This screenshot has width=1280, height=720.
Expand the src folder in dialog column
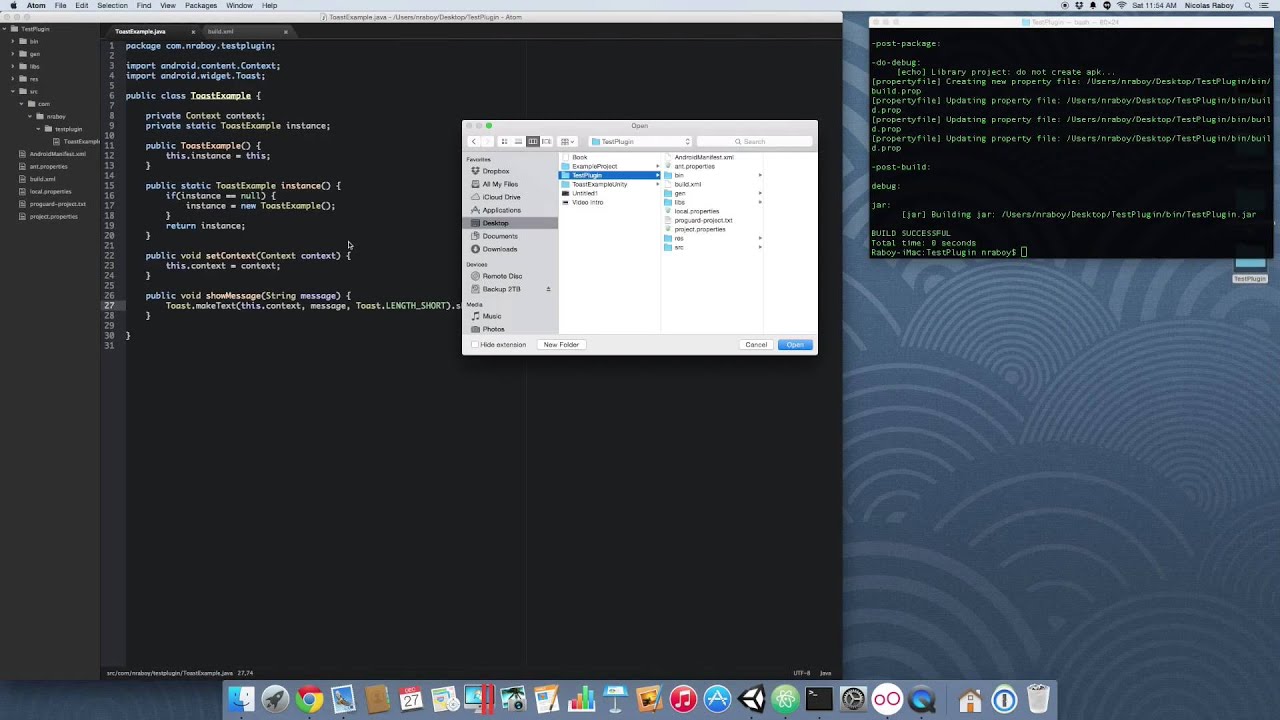(x=760, y=247)
